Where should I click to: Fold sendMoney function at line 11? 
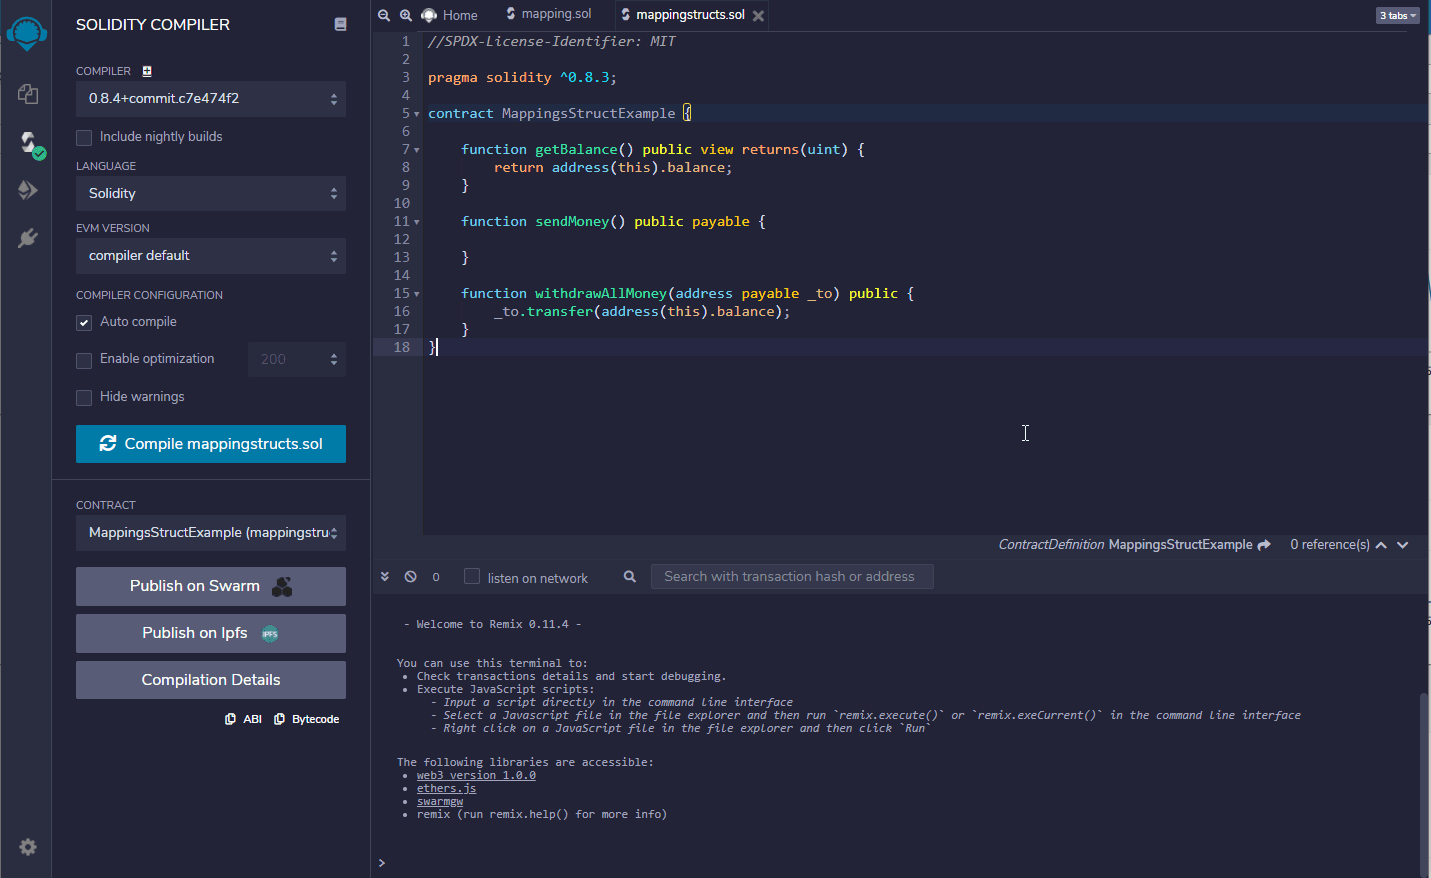click(x=417, y=222)
